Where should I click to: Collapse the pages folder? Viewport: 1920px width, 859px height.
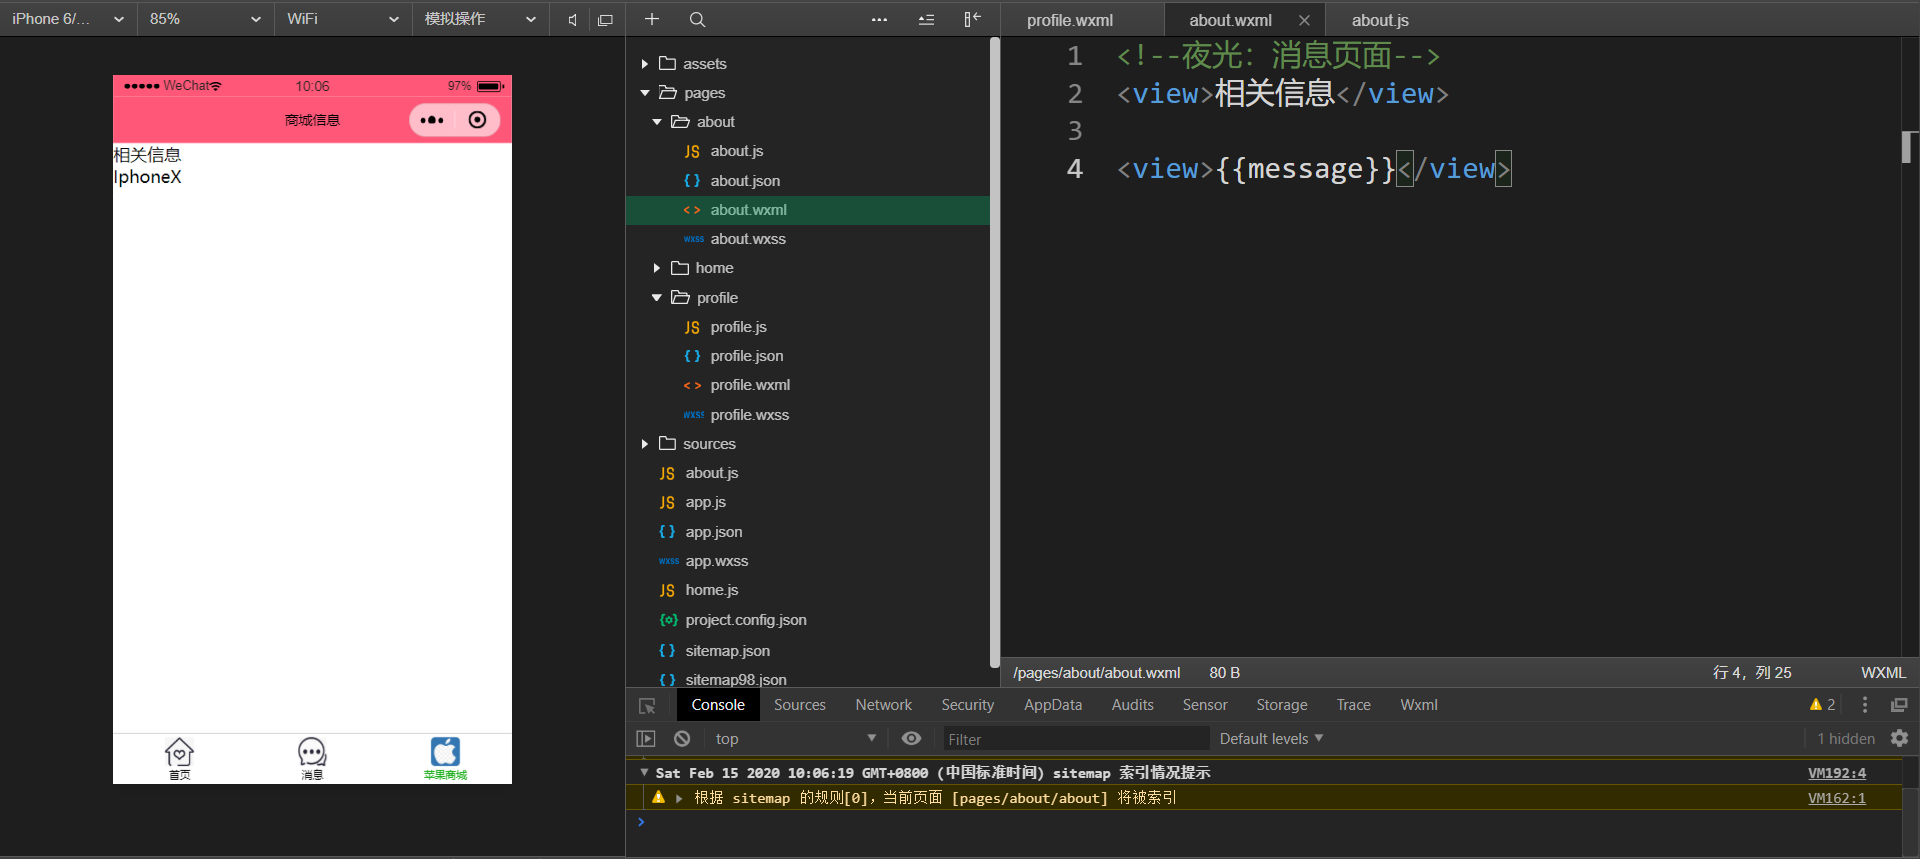[645, 93]
